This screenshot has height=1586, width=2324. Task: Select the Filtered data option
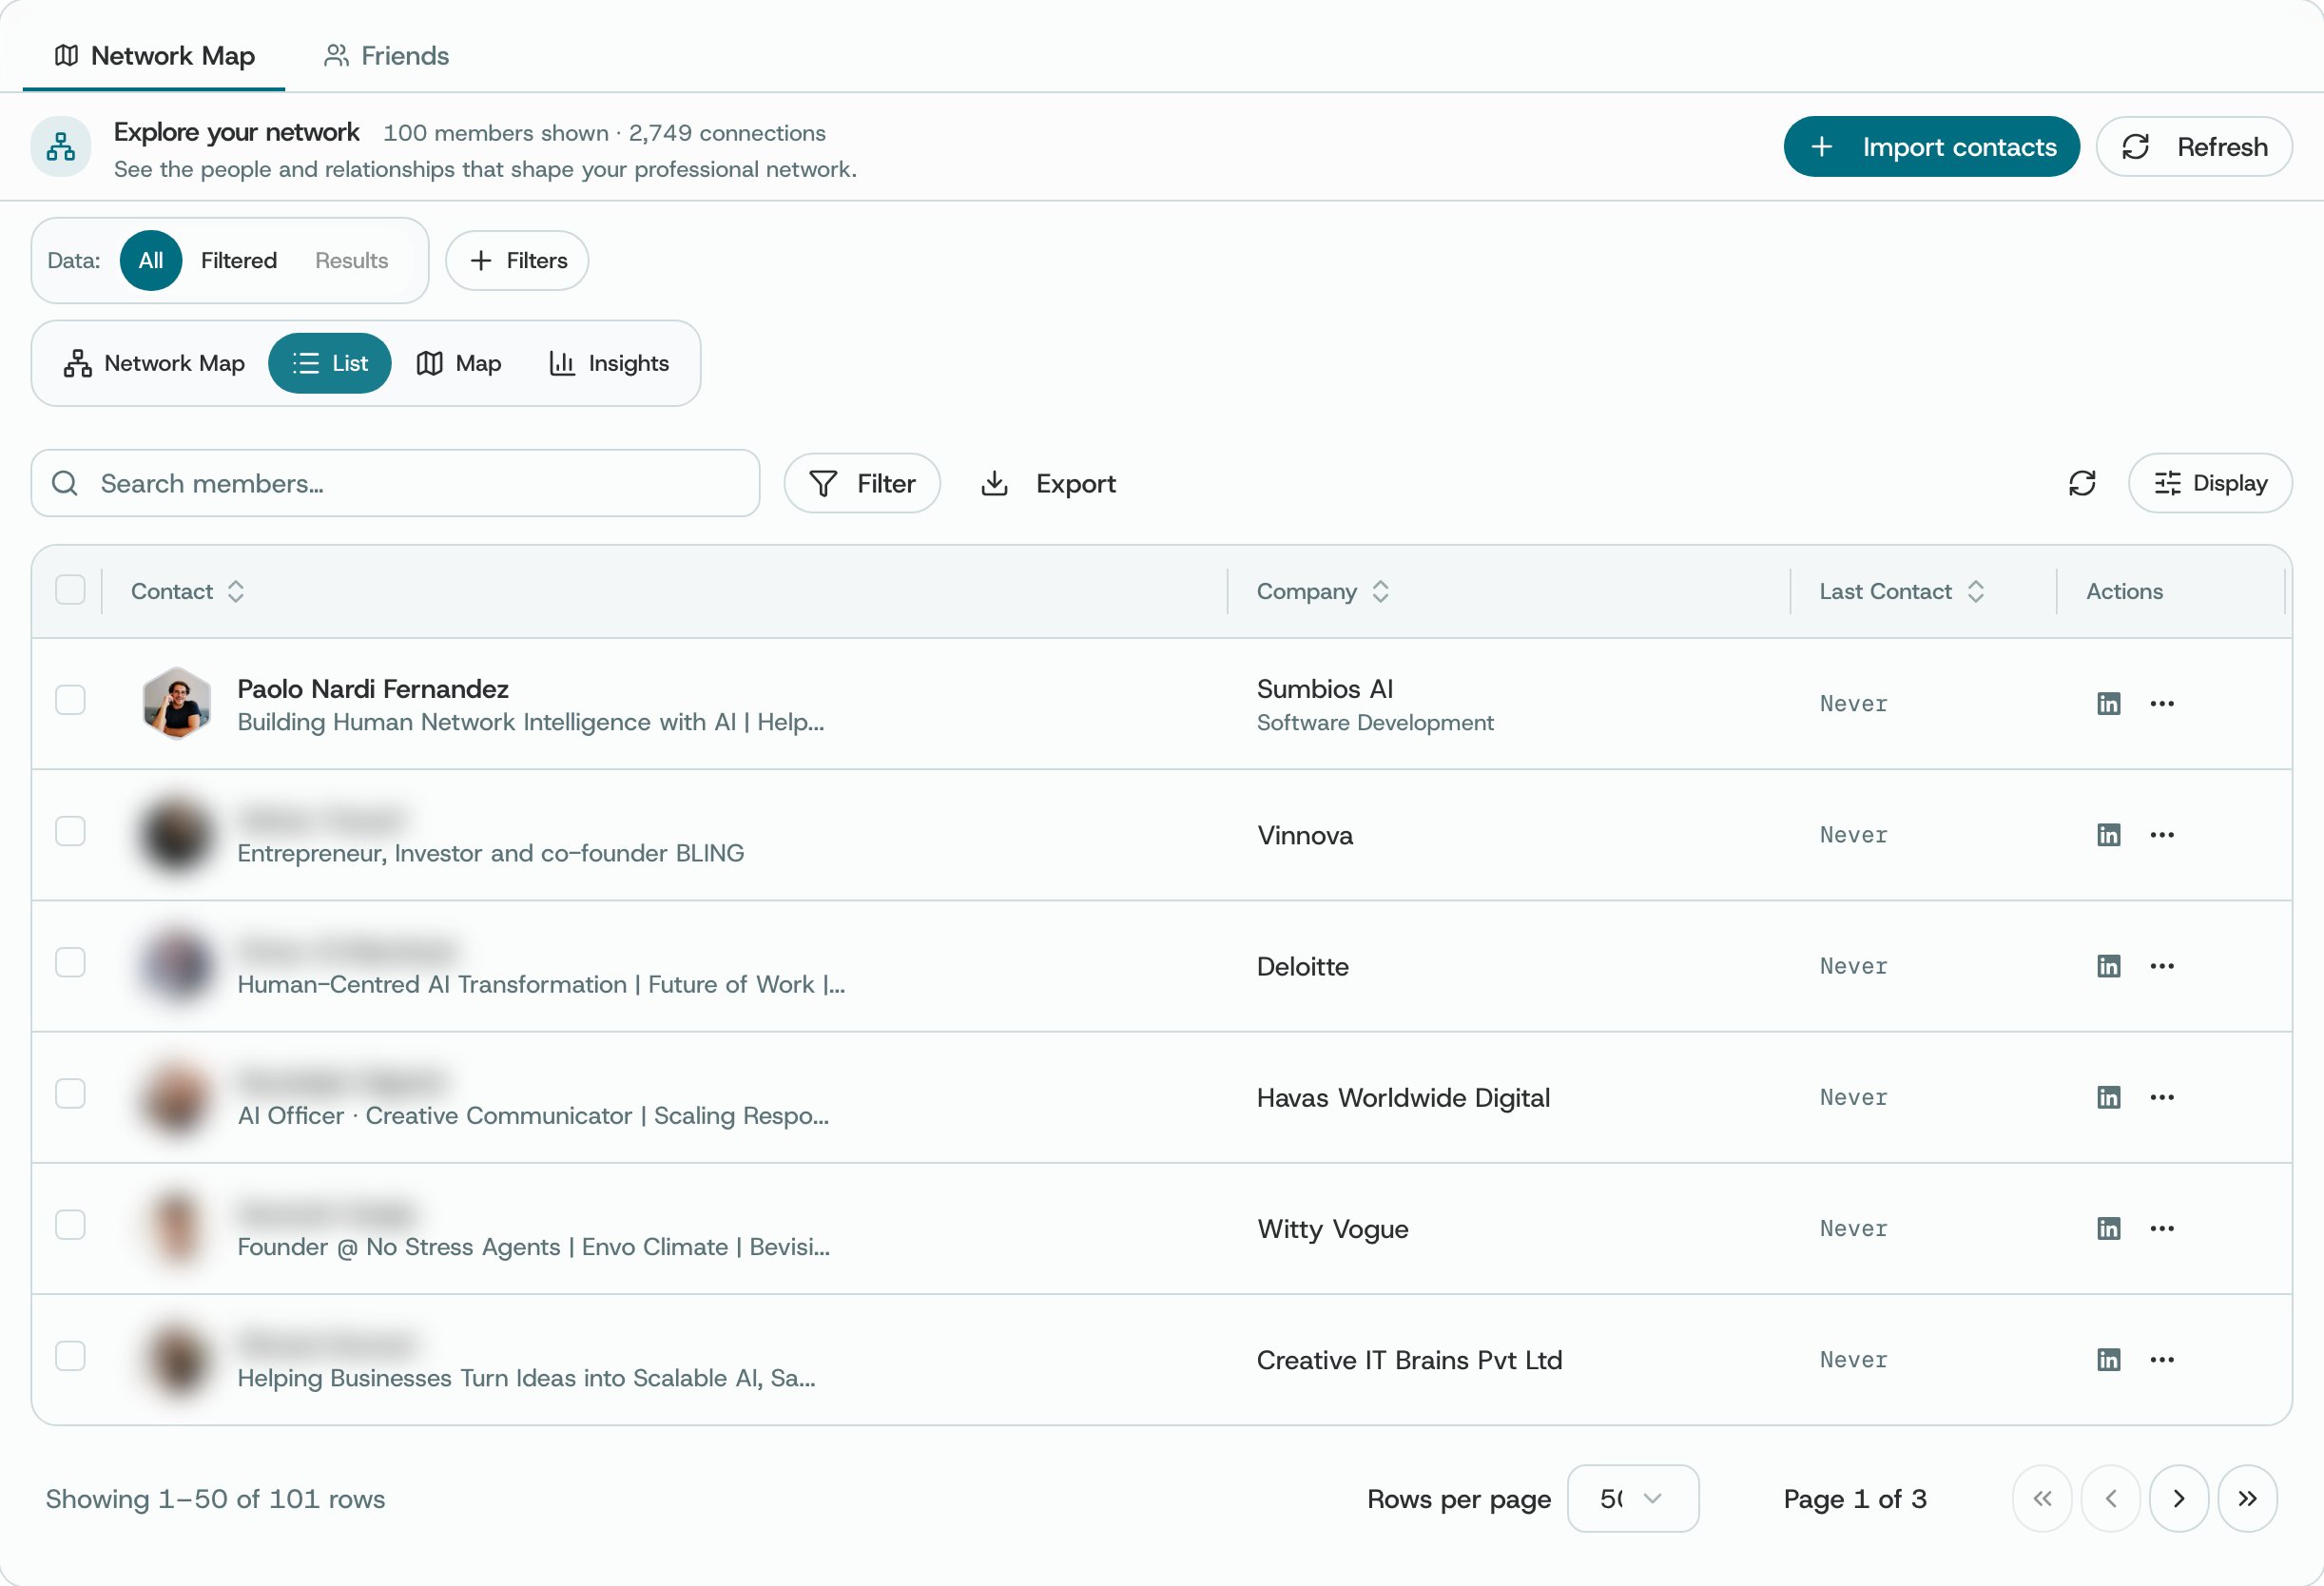(238, 260)
